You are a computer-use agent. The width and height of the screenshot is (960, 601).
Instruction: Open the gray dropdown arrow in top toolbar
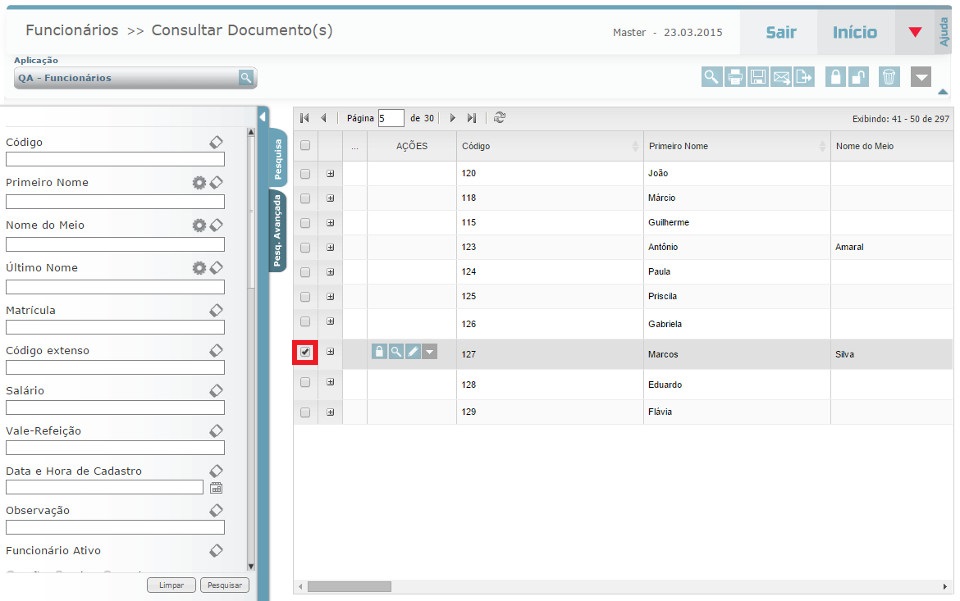[x=922, y=77]
